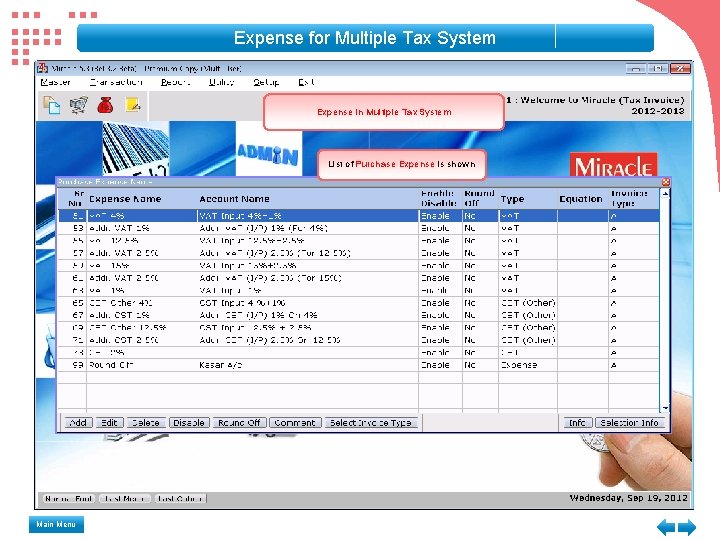
Task: Open the yellow note toolbar icon
Action: pos(133,105)
